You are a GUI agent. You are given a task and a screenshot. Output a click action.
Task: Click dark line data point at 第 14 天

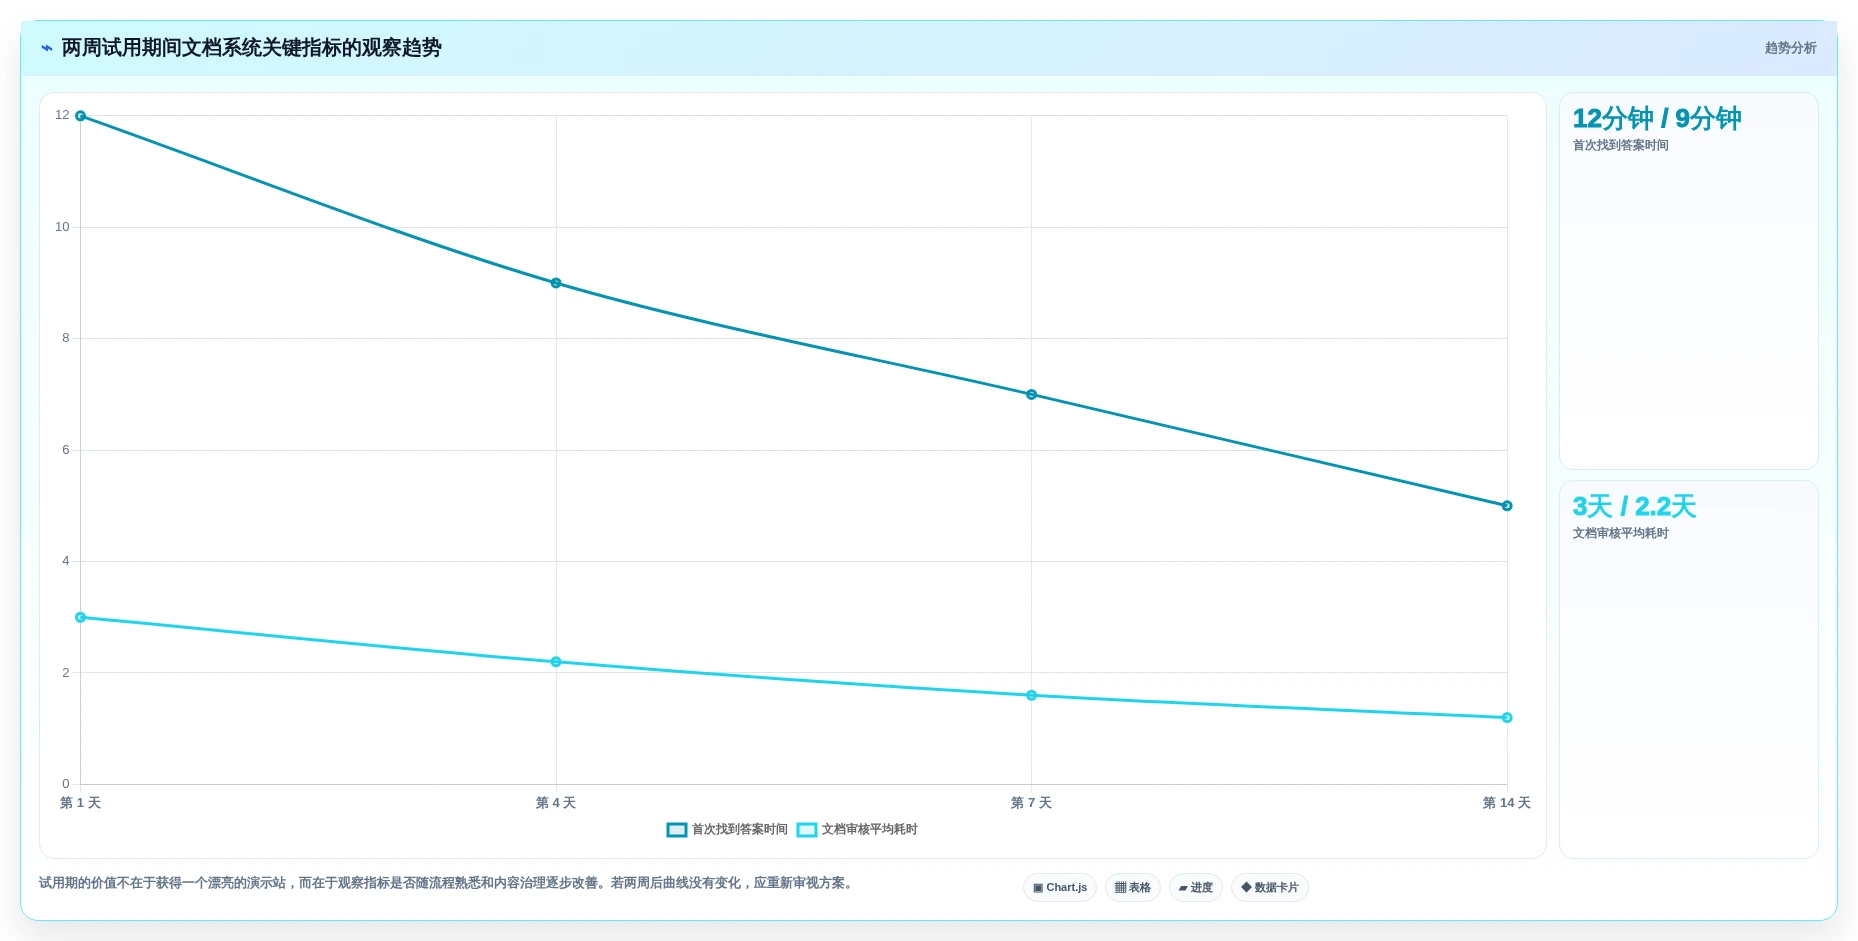pos(1507,506)
